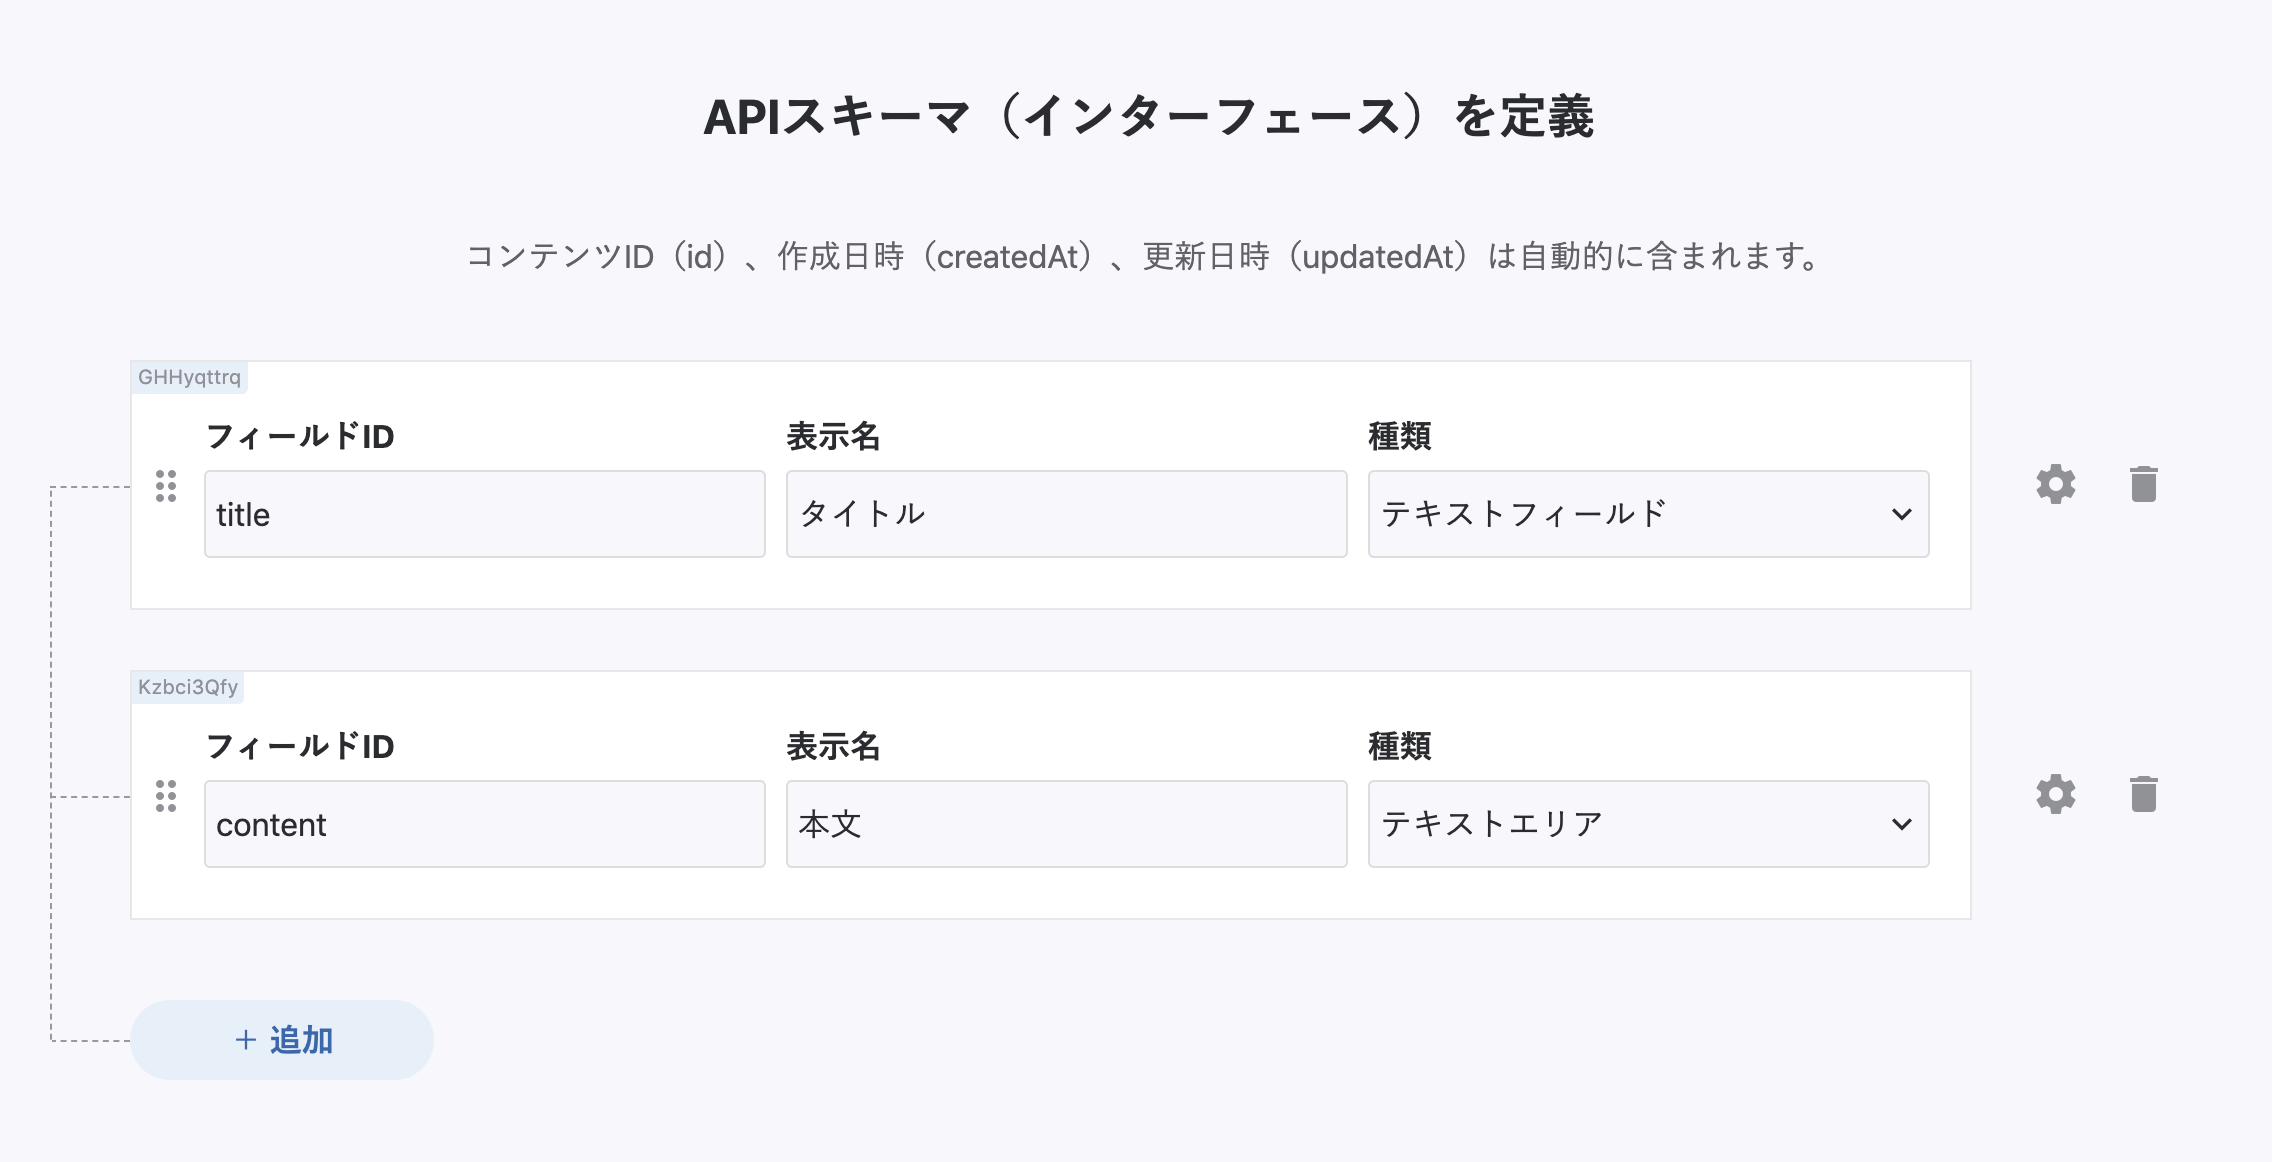Delete the content field with trash icon
The image size is (2272, 1162).
pyautogui.click(x=2143, y=794)
